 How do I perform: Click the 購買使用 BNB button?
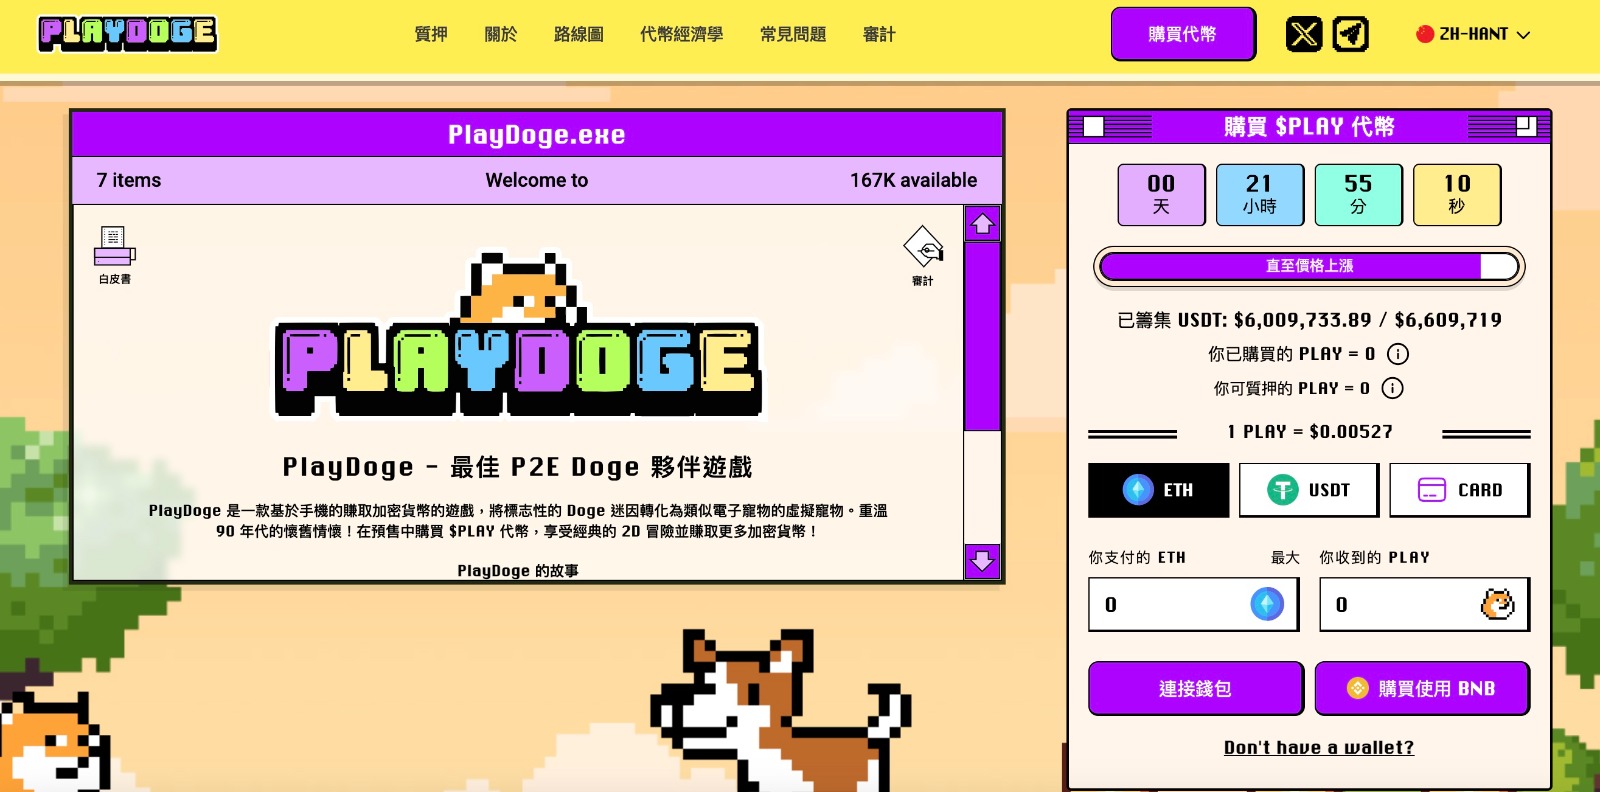pyautogui.click(x=1422, y=688)
